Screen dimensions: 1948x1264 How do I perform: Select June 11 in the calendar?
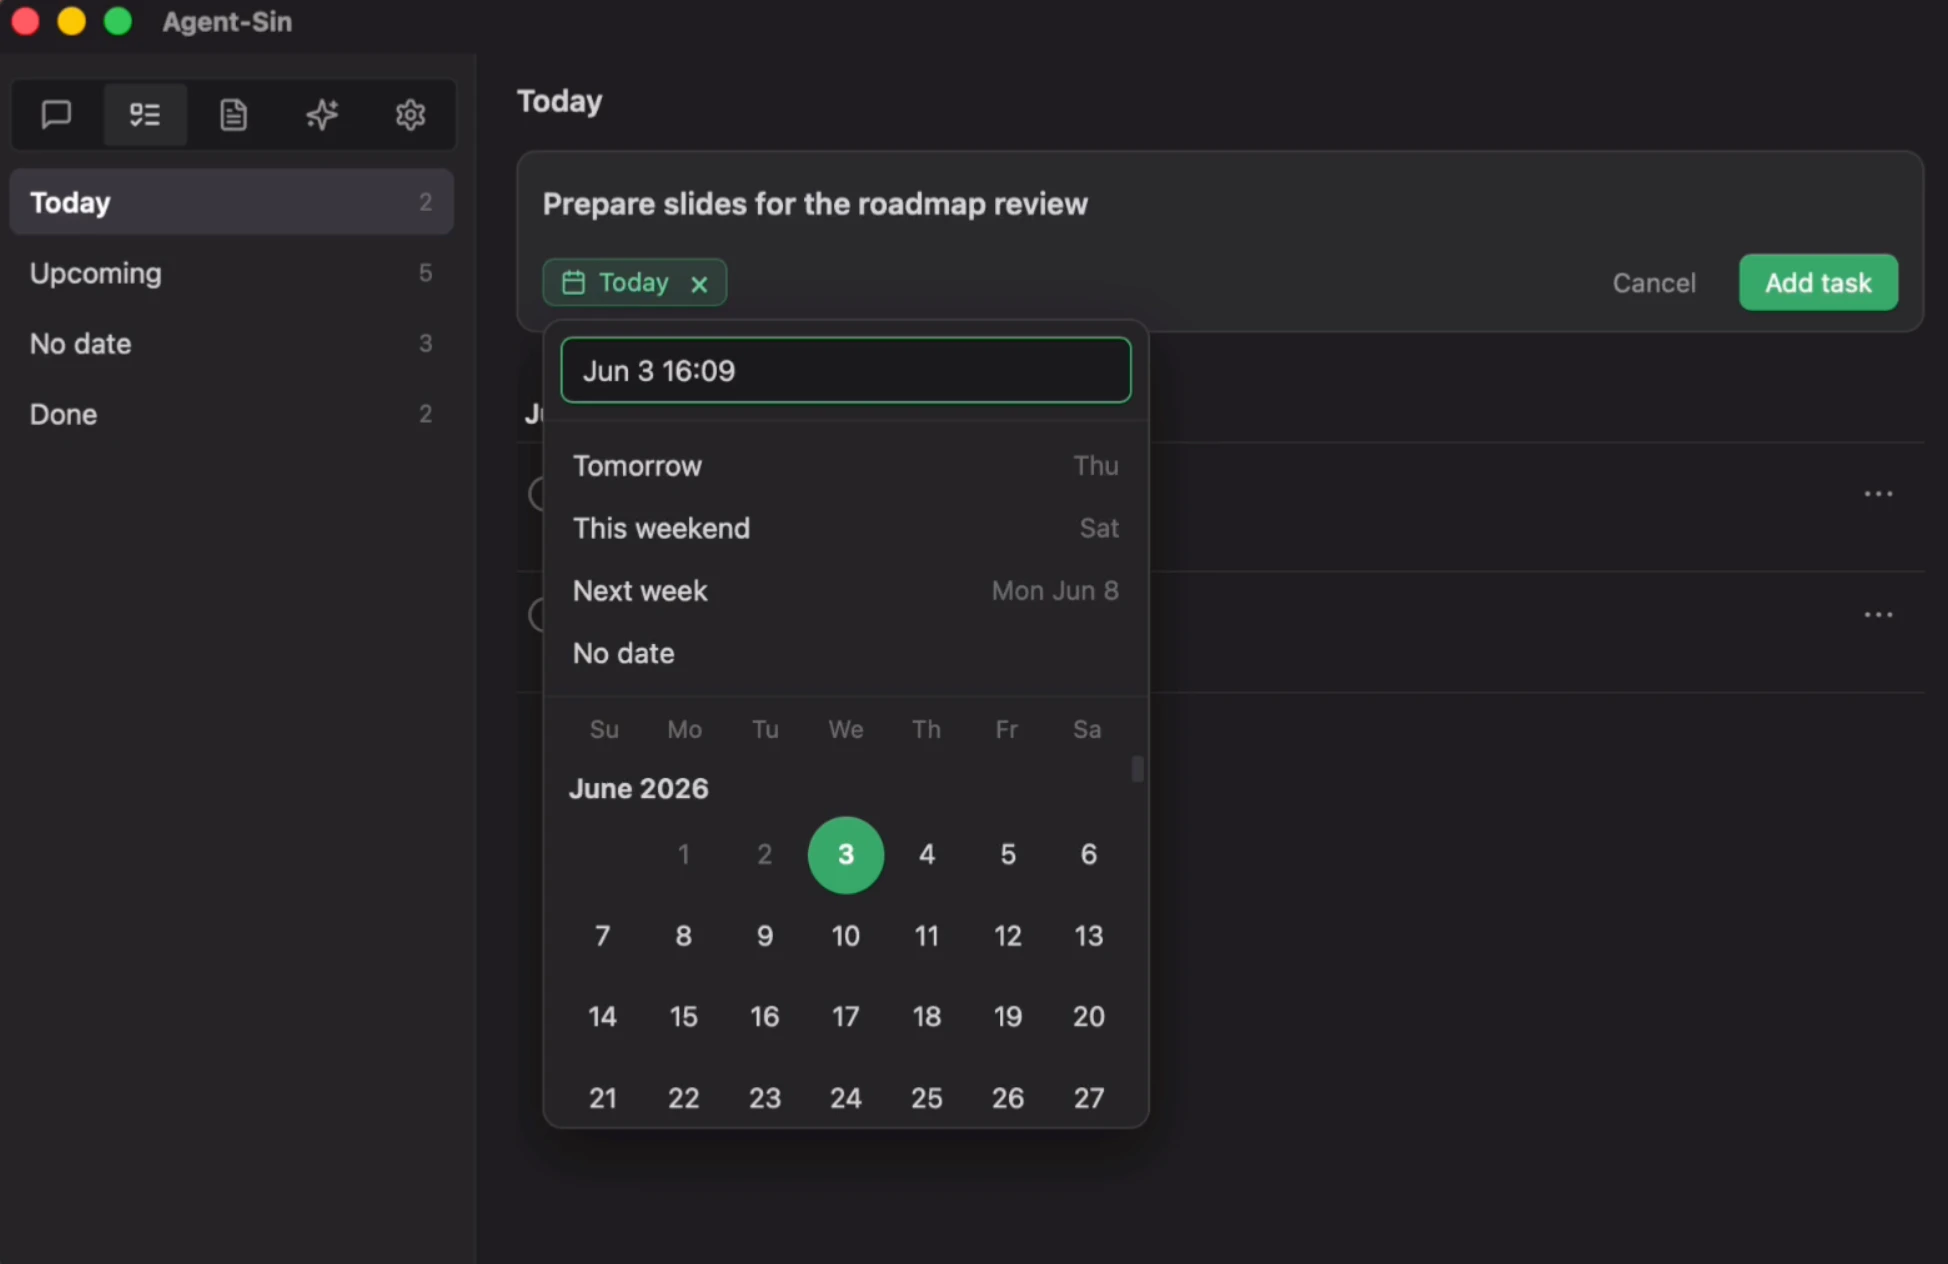coord(927,936)
